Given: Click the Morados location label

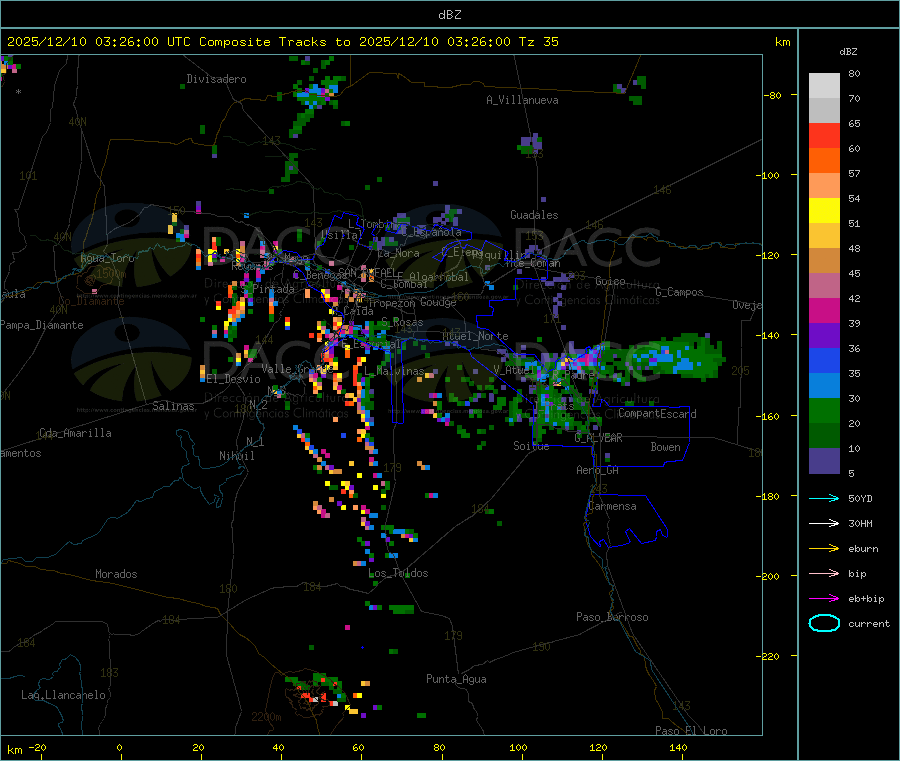Looking at the screenshot, I should point(116,574).
